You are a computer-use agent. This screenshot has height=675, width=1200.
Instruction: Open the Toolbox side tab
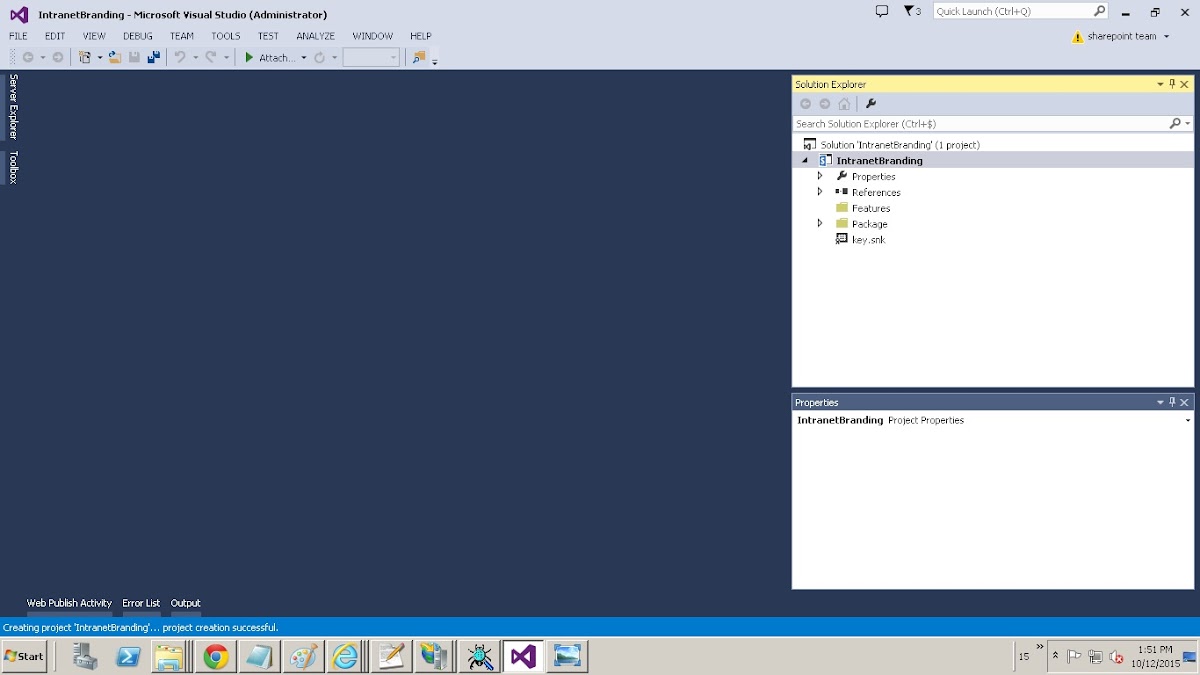(13, 167)
